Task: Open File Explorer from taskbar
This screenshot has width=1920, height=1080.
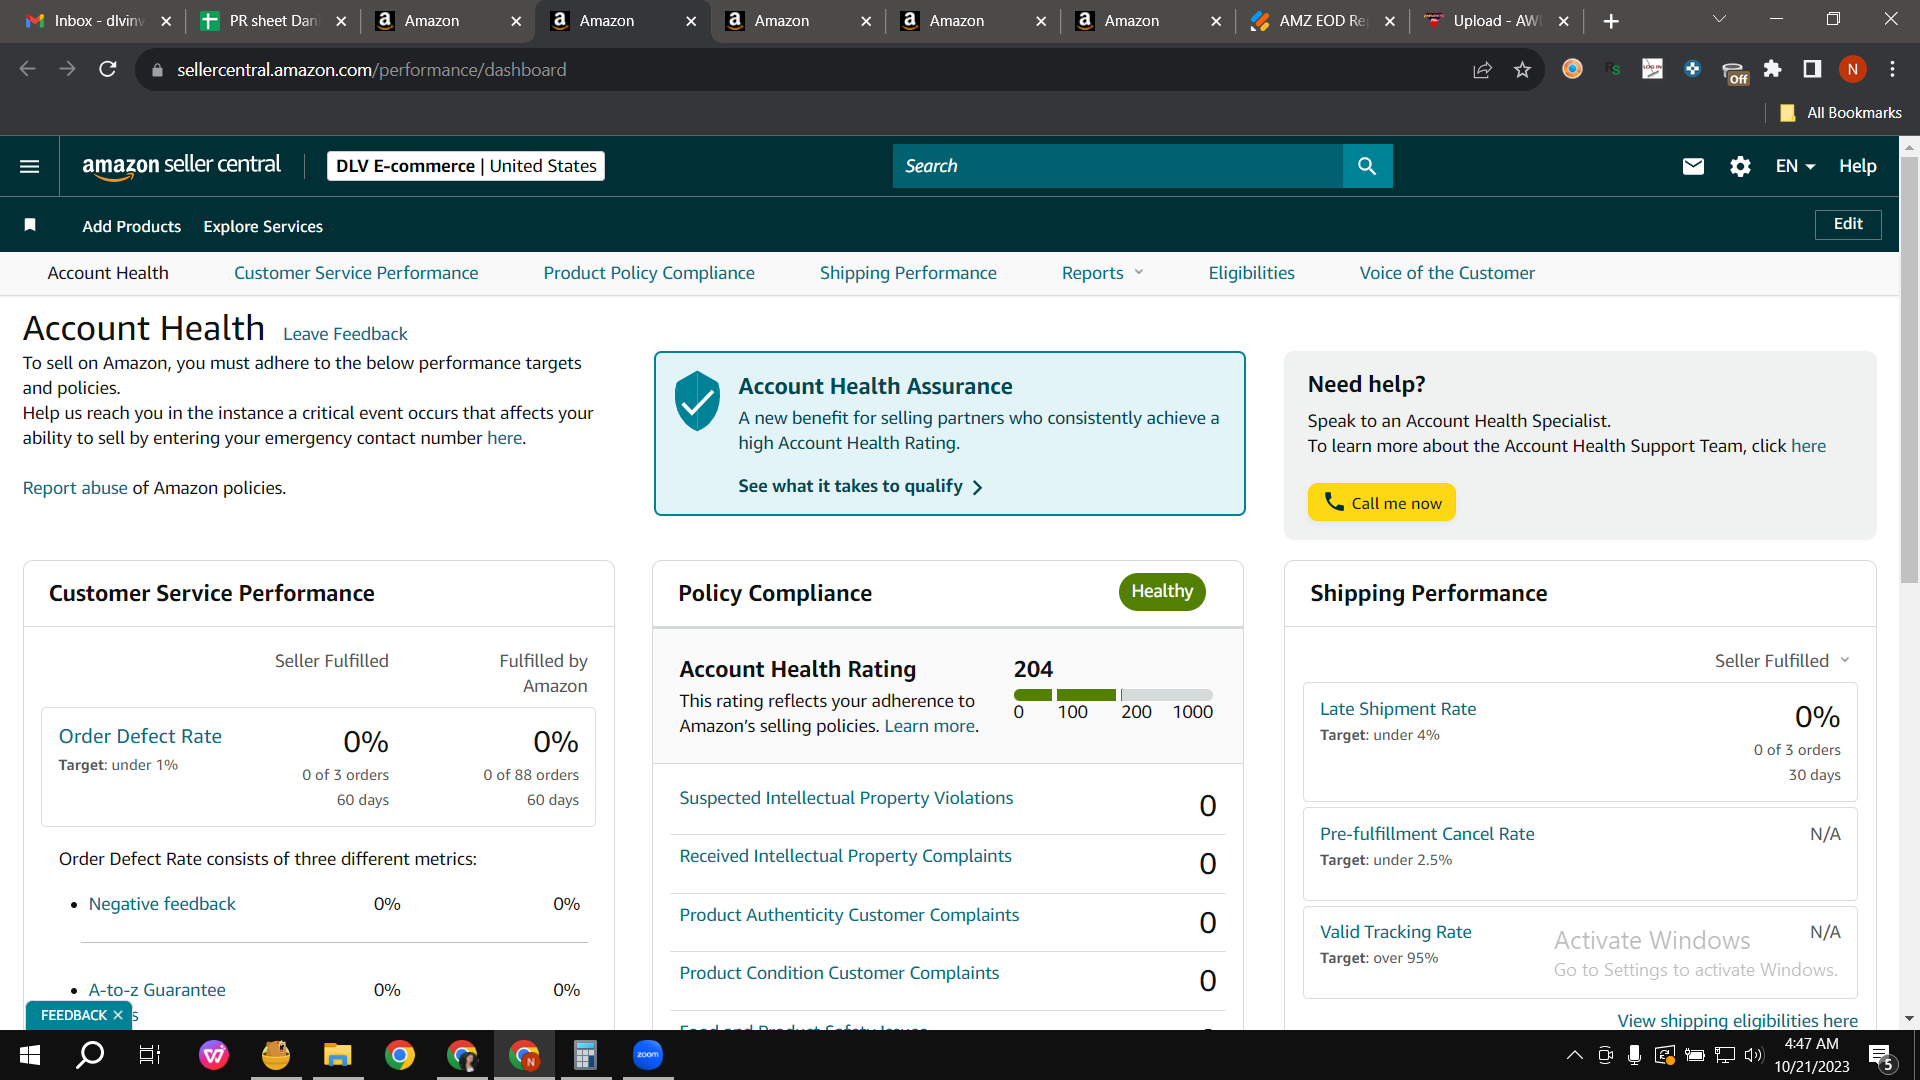Action: pyautogui.click(x=338, y=1055)
